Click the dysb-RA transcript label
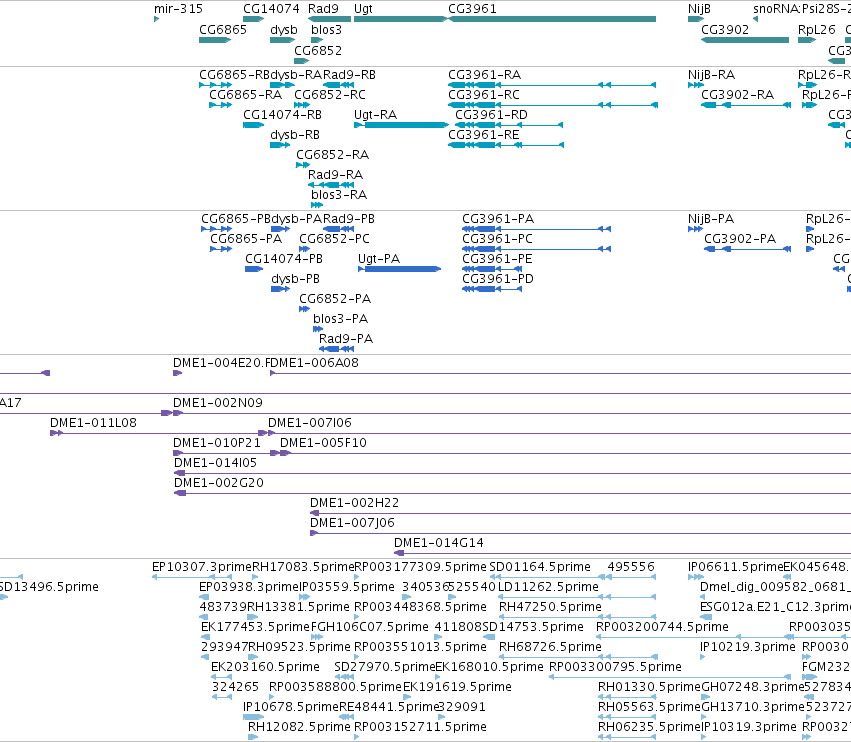Viewport: 851px width, 742px height. [296, 74]
